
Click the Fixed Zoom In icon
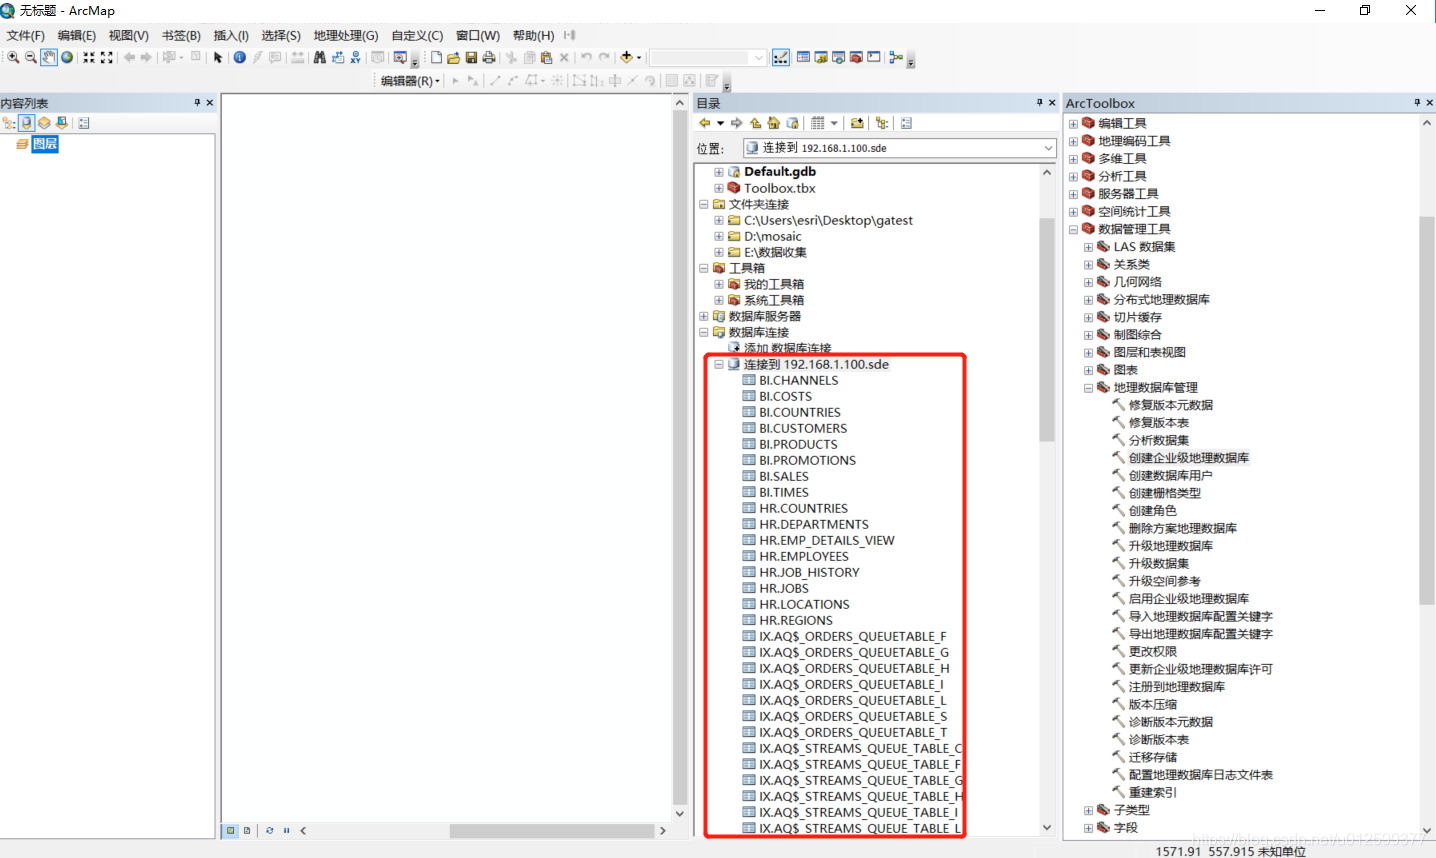(89, 57)
